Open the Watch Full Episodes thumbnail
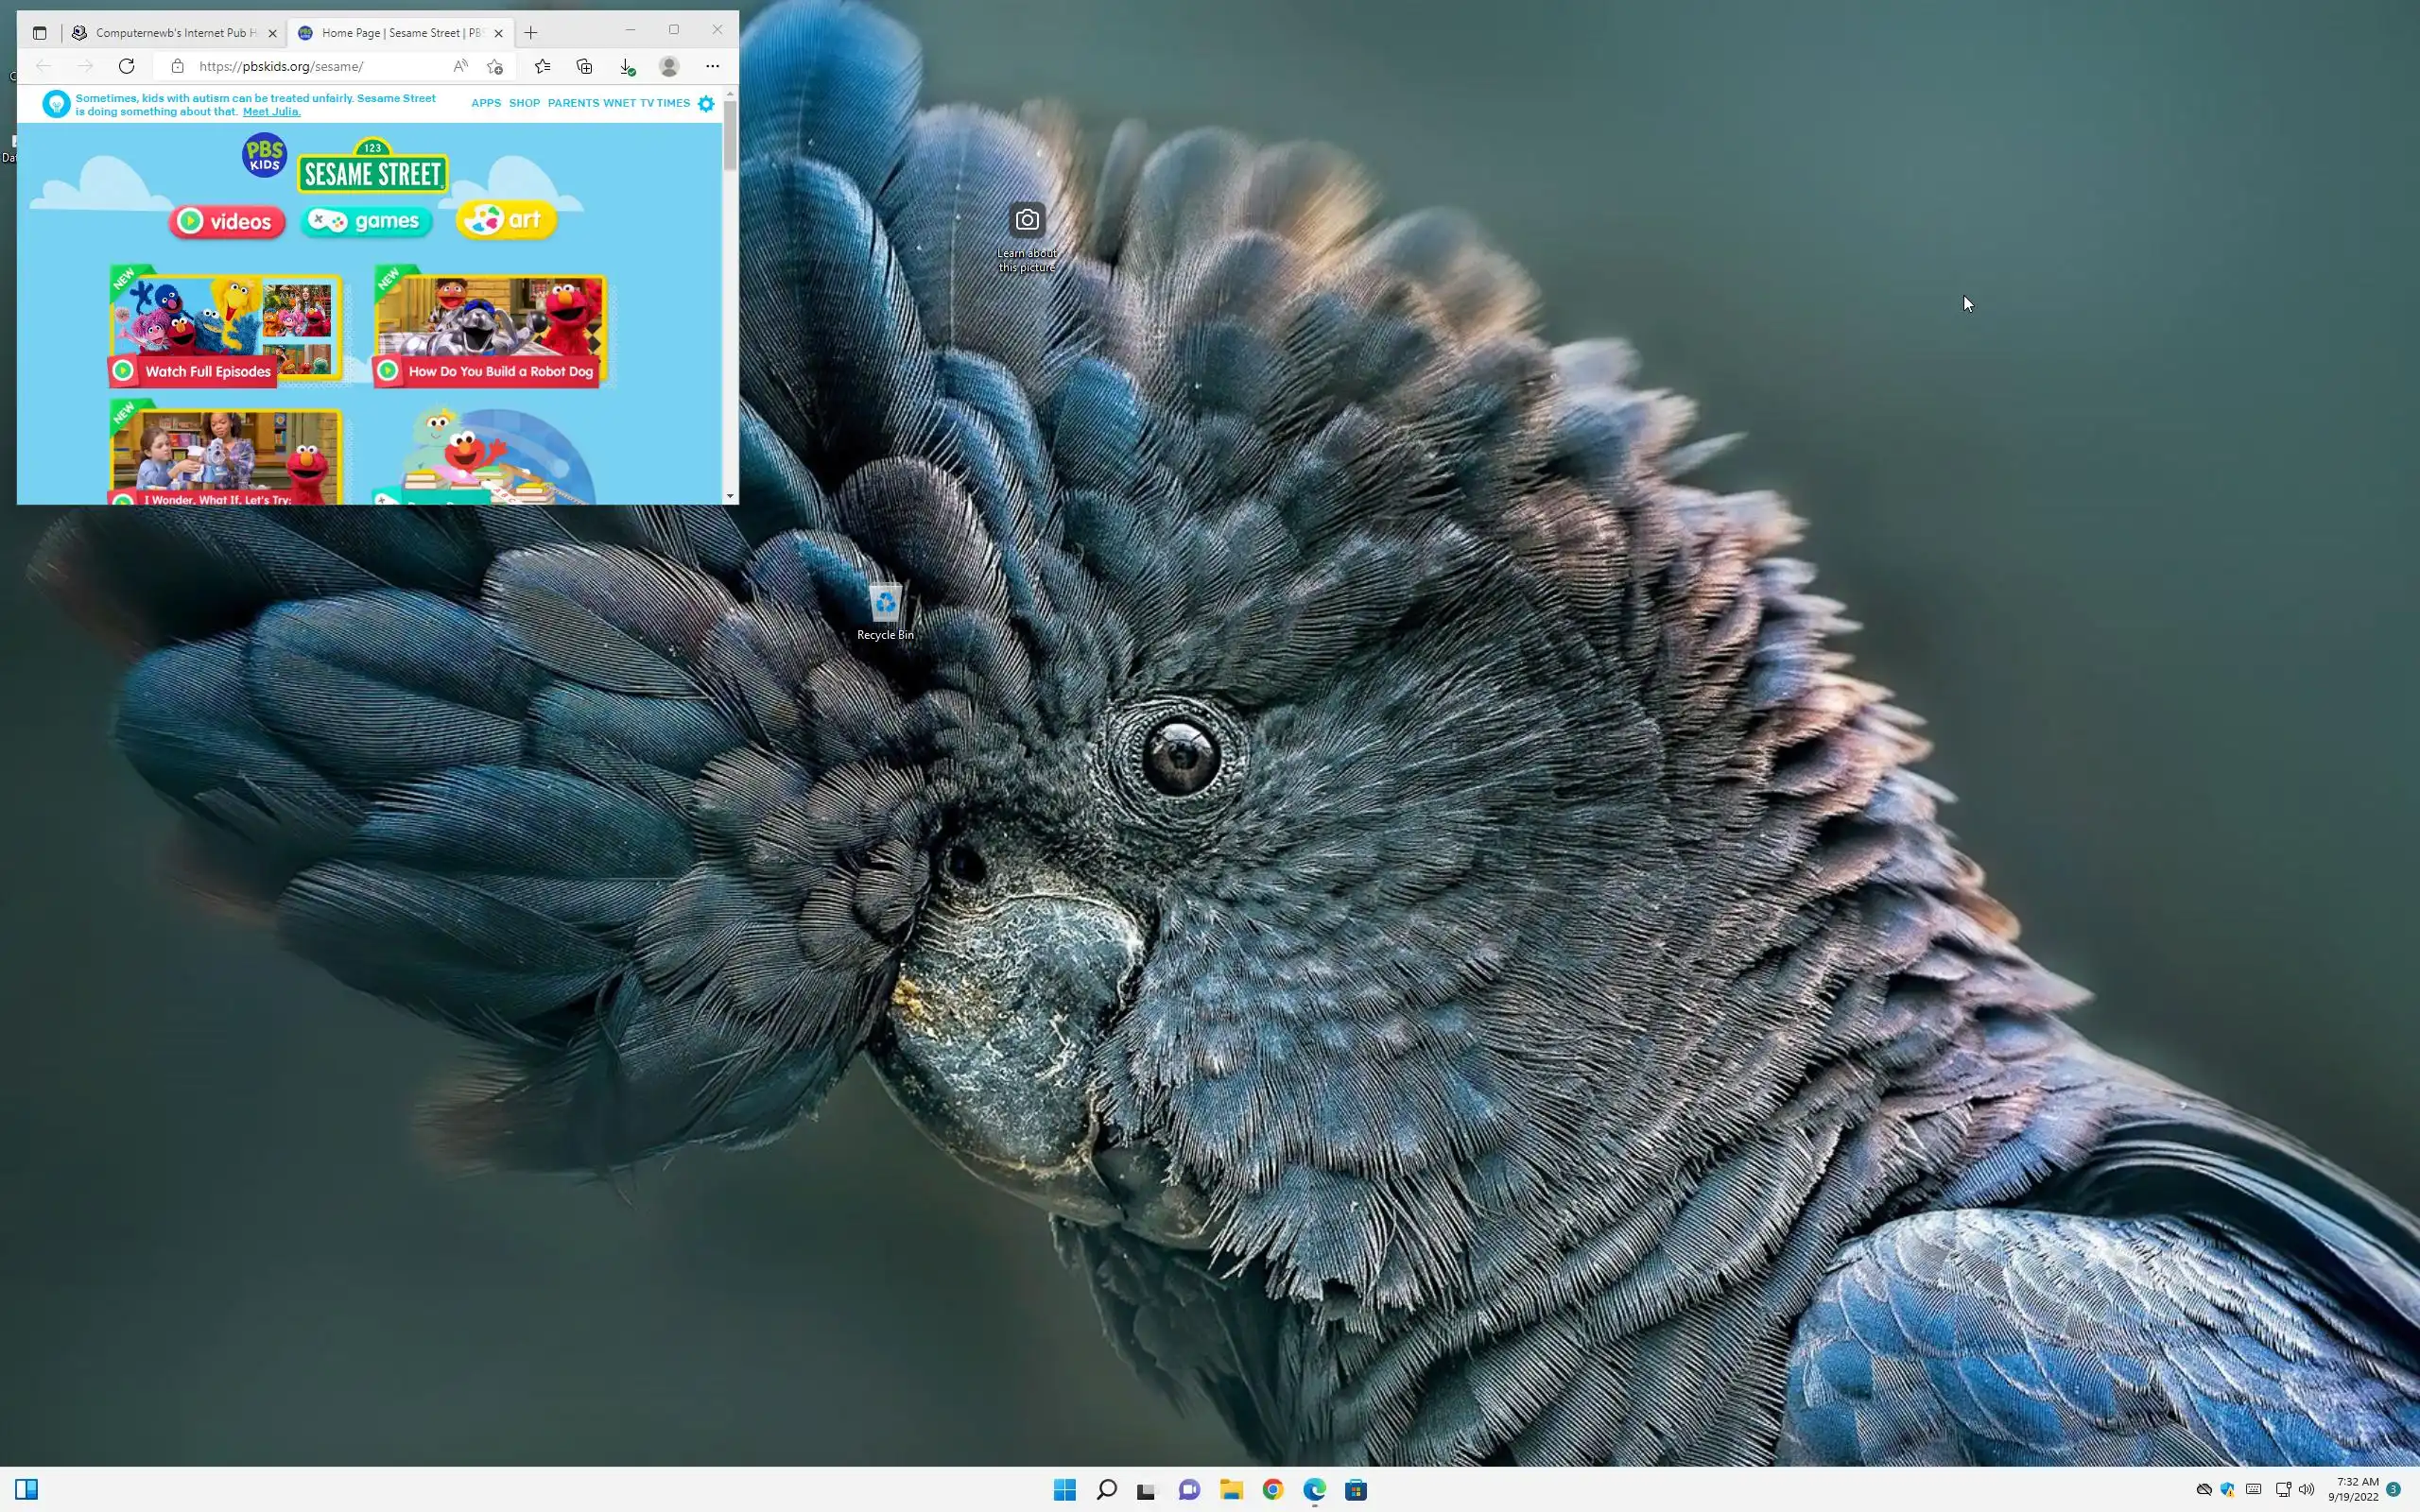 coord(226,326)
